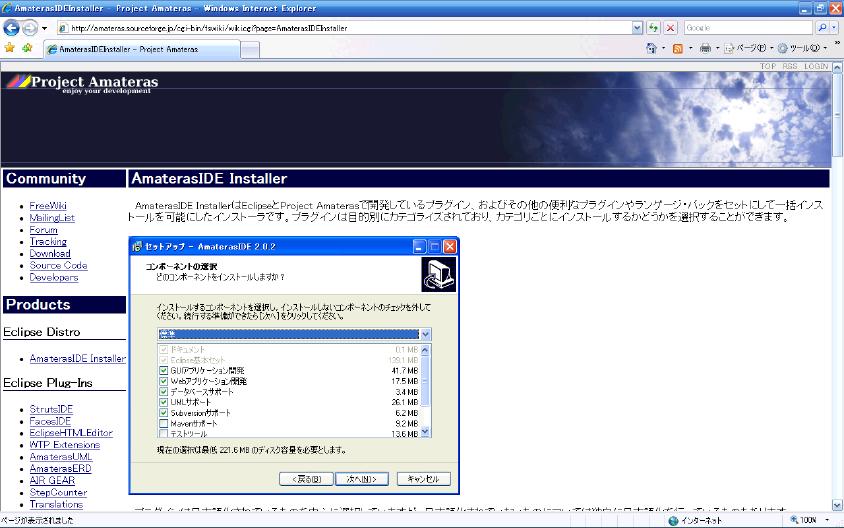Open the search provider options arrow
Image resolution: width=844 pixels, height=528 pixels.
pyautogui.click(x=834, y=27)
